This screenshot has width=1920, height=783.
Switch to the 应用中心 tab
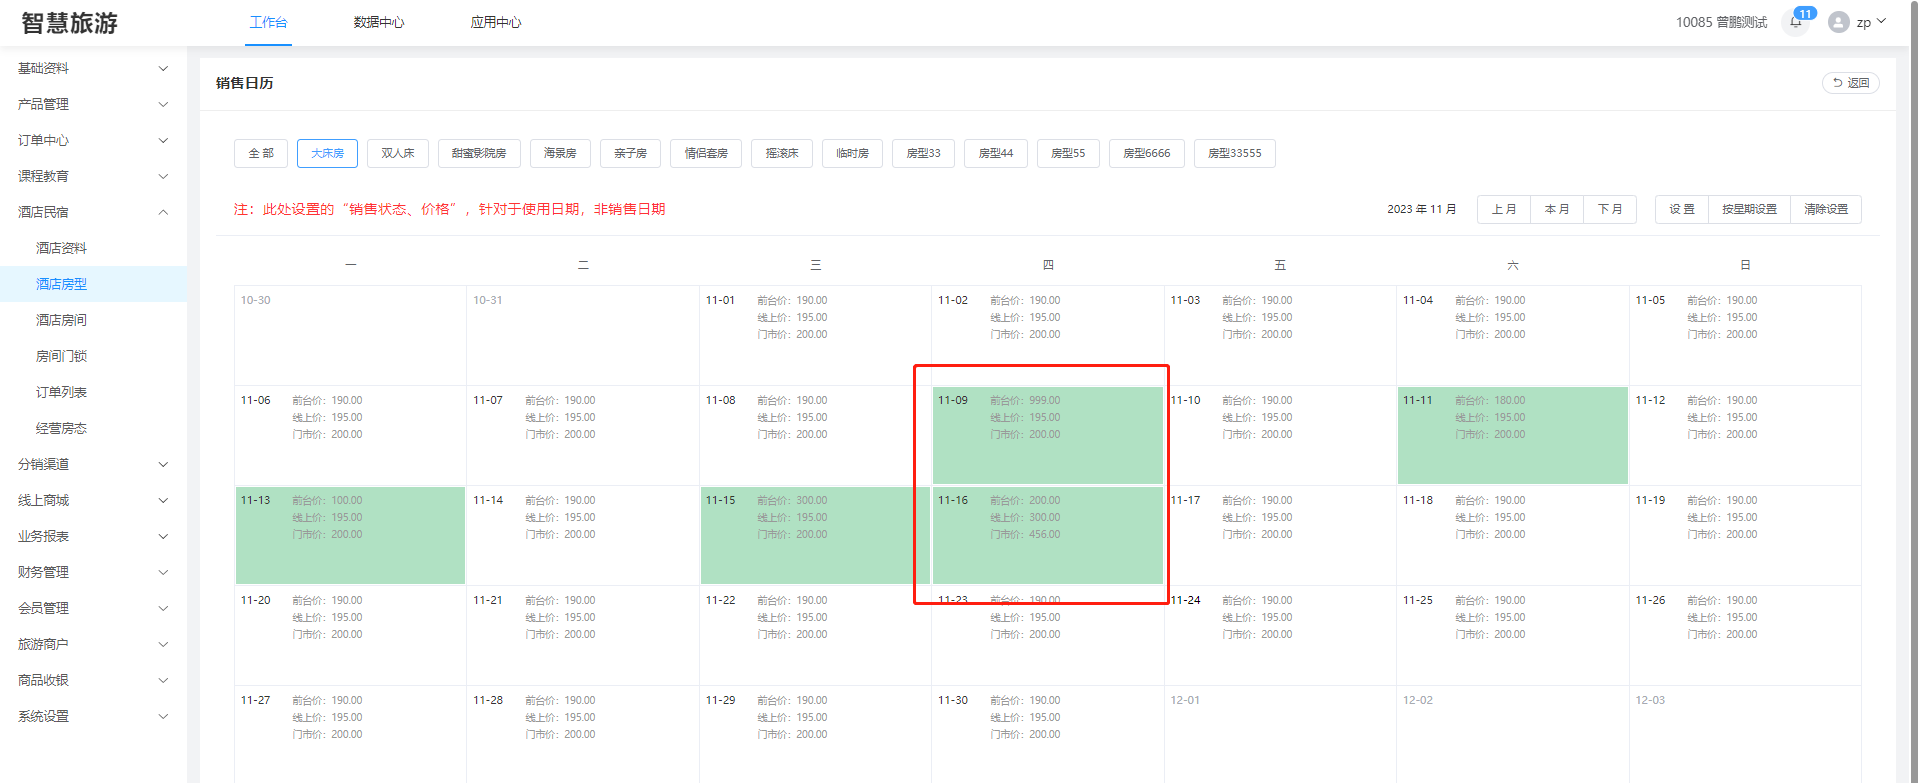point(495,22)
